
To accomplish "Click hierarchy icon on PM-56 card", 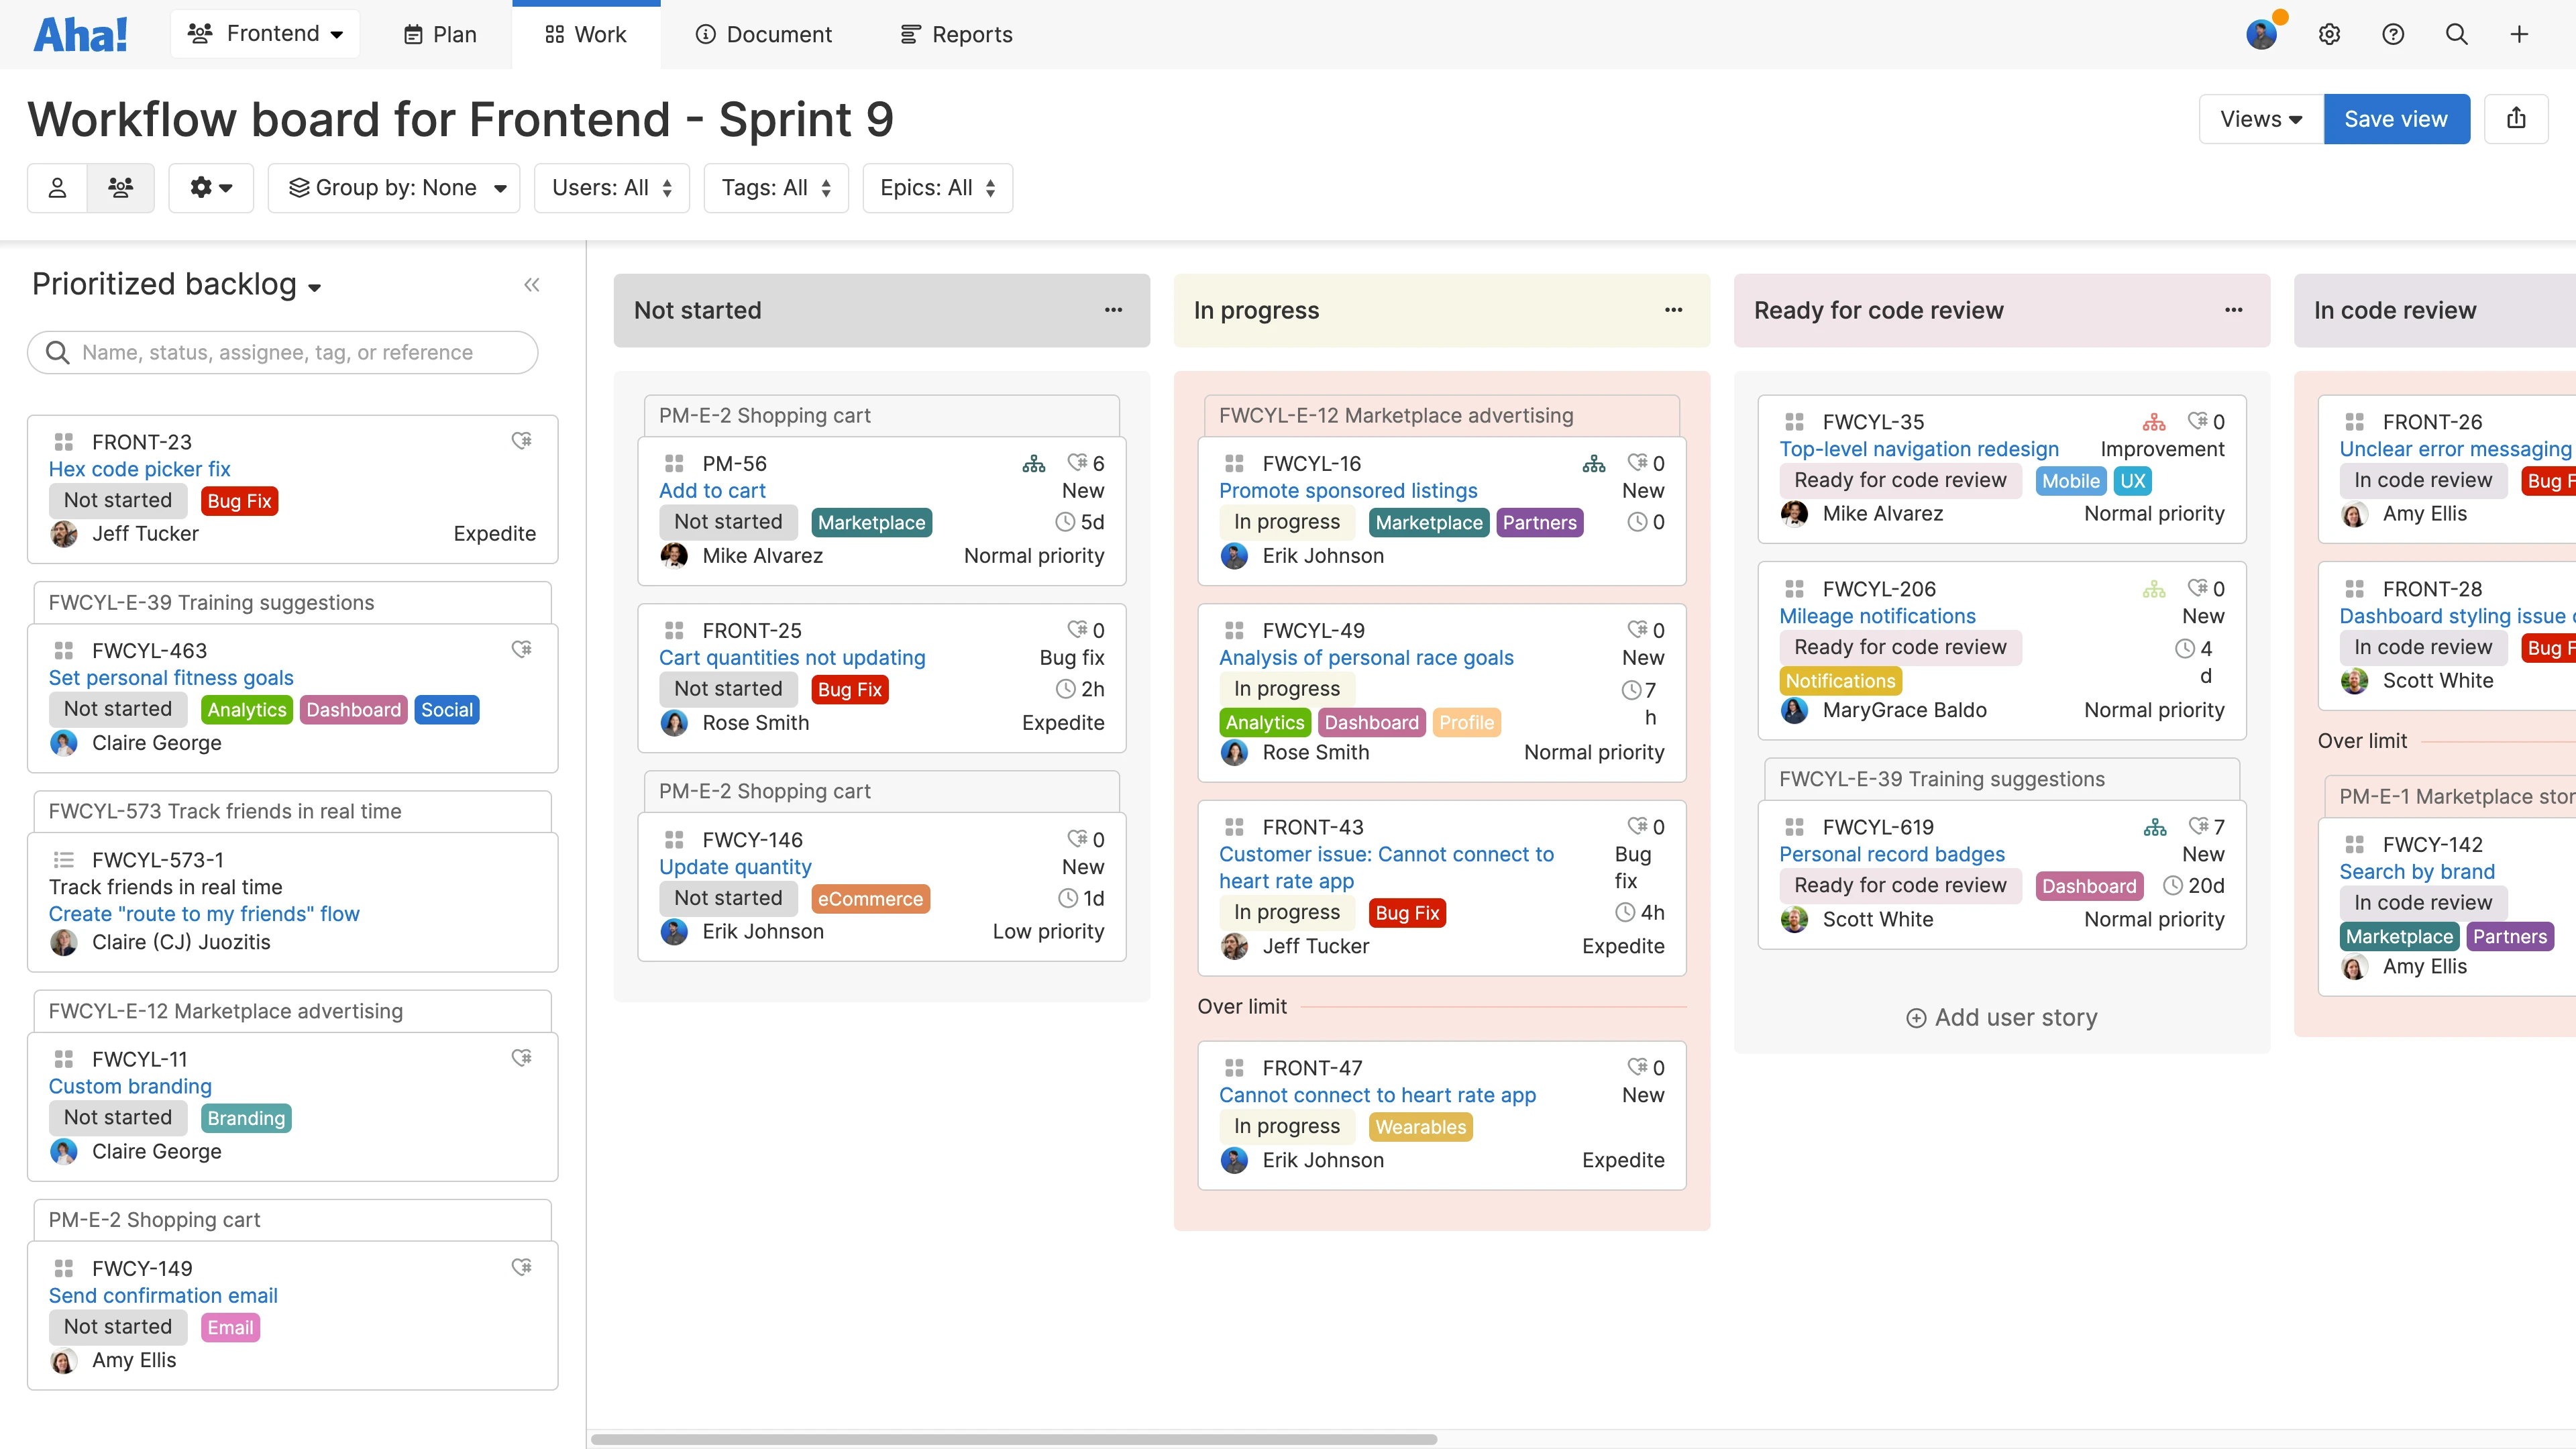I will point(1033,464).
